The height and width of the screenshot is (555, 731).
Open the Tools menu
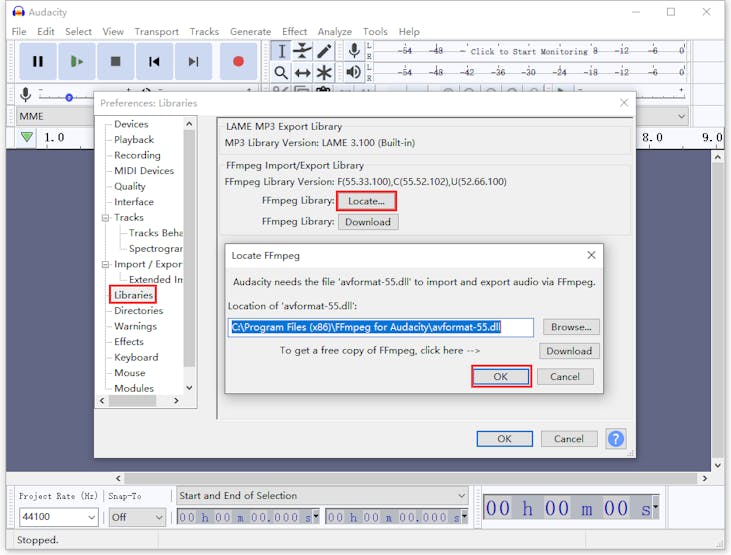[375, 32]
